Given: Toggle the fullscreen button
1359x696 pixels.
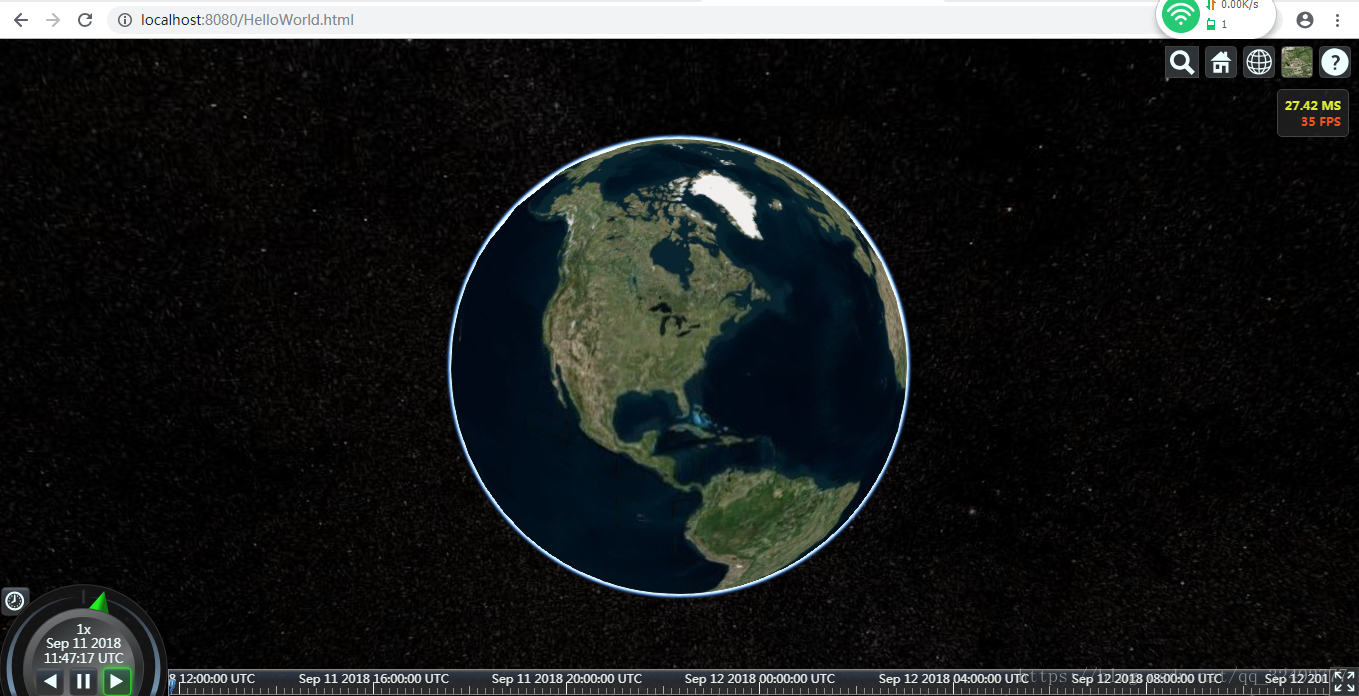Looking at the screenshot, I should pos(1345,682).
